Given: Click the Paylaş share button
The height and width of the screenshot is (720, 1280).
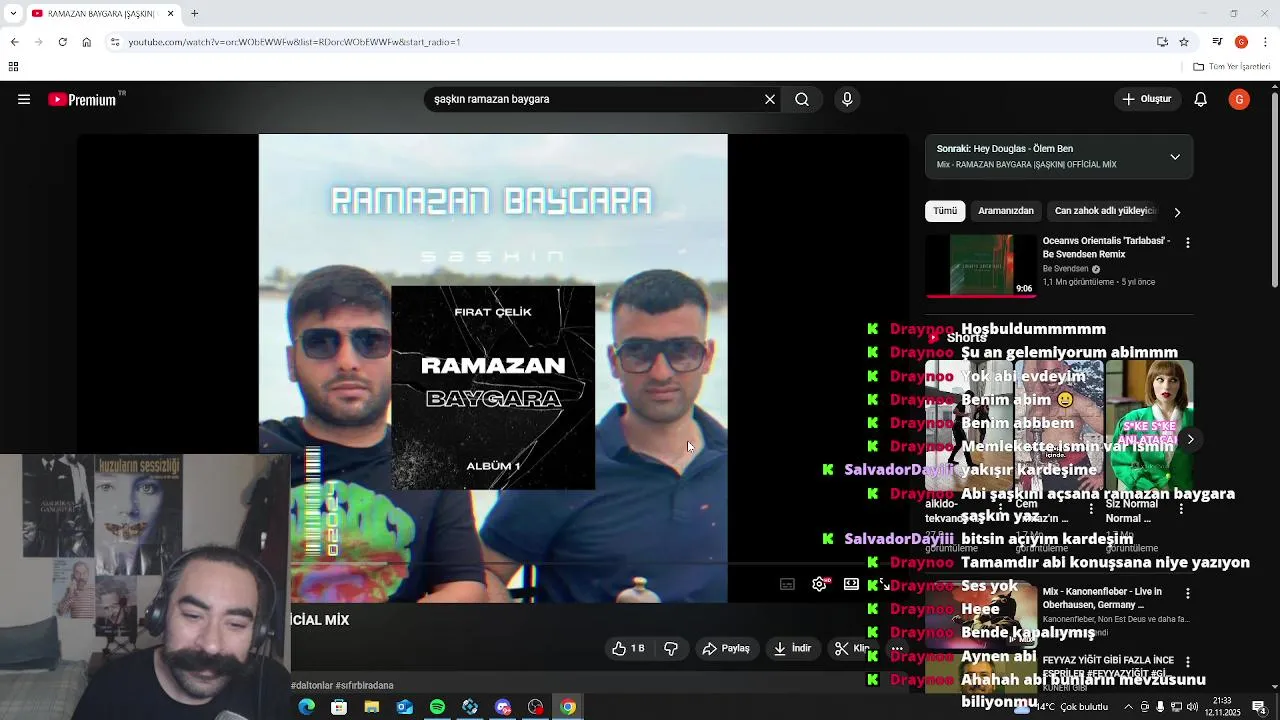Looking at the screenshot, I should (x=726, y=648).
